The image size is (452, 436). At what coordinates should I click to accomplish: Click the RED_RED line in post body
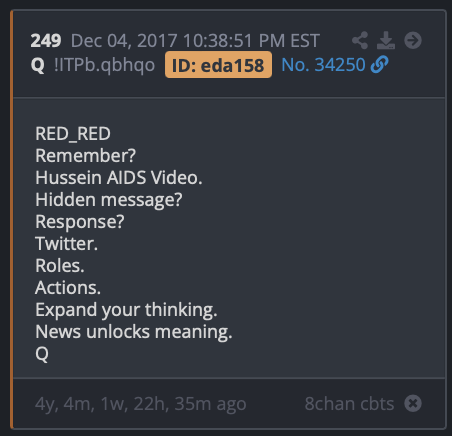73,134
